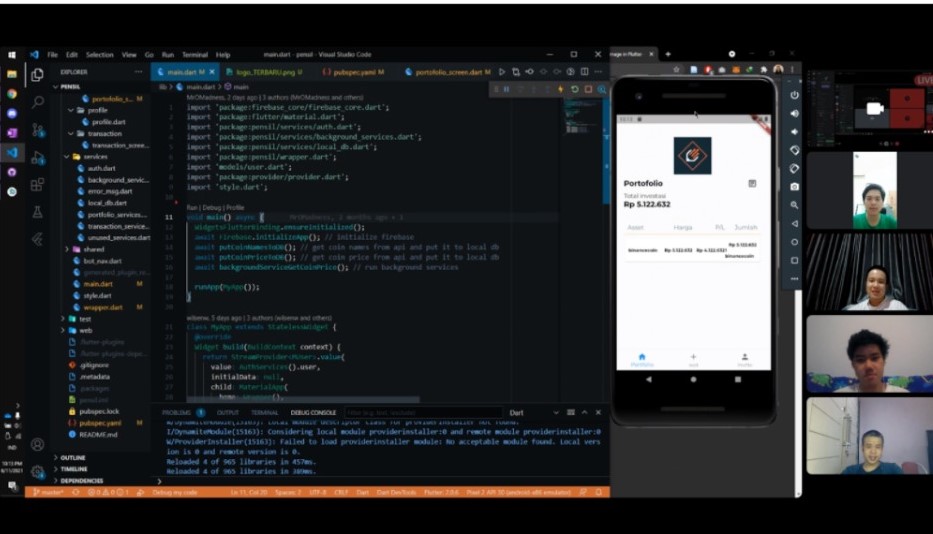Image resolution: width=933 pixels, height=534 pixels.
Task: Expand the shared folder
Action: (67, 249)
